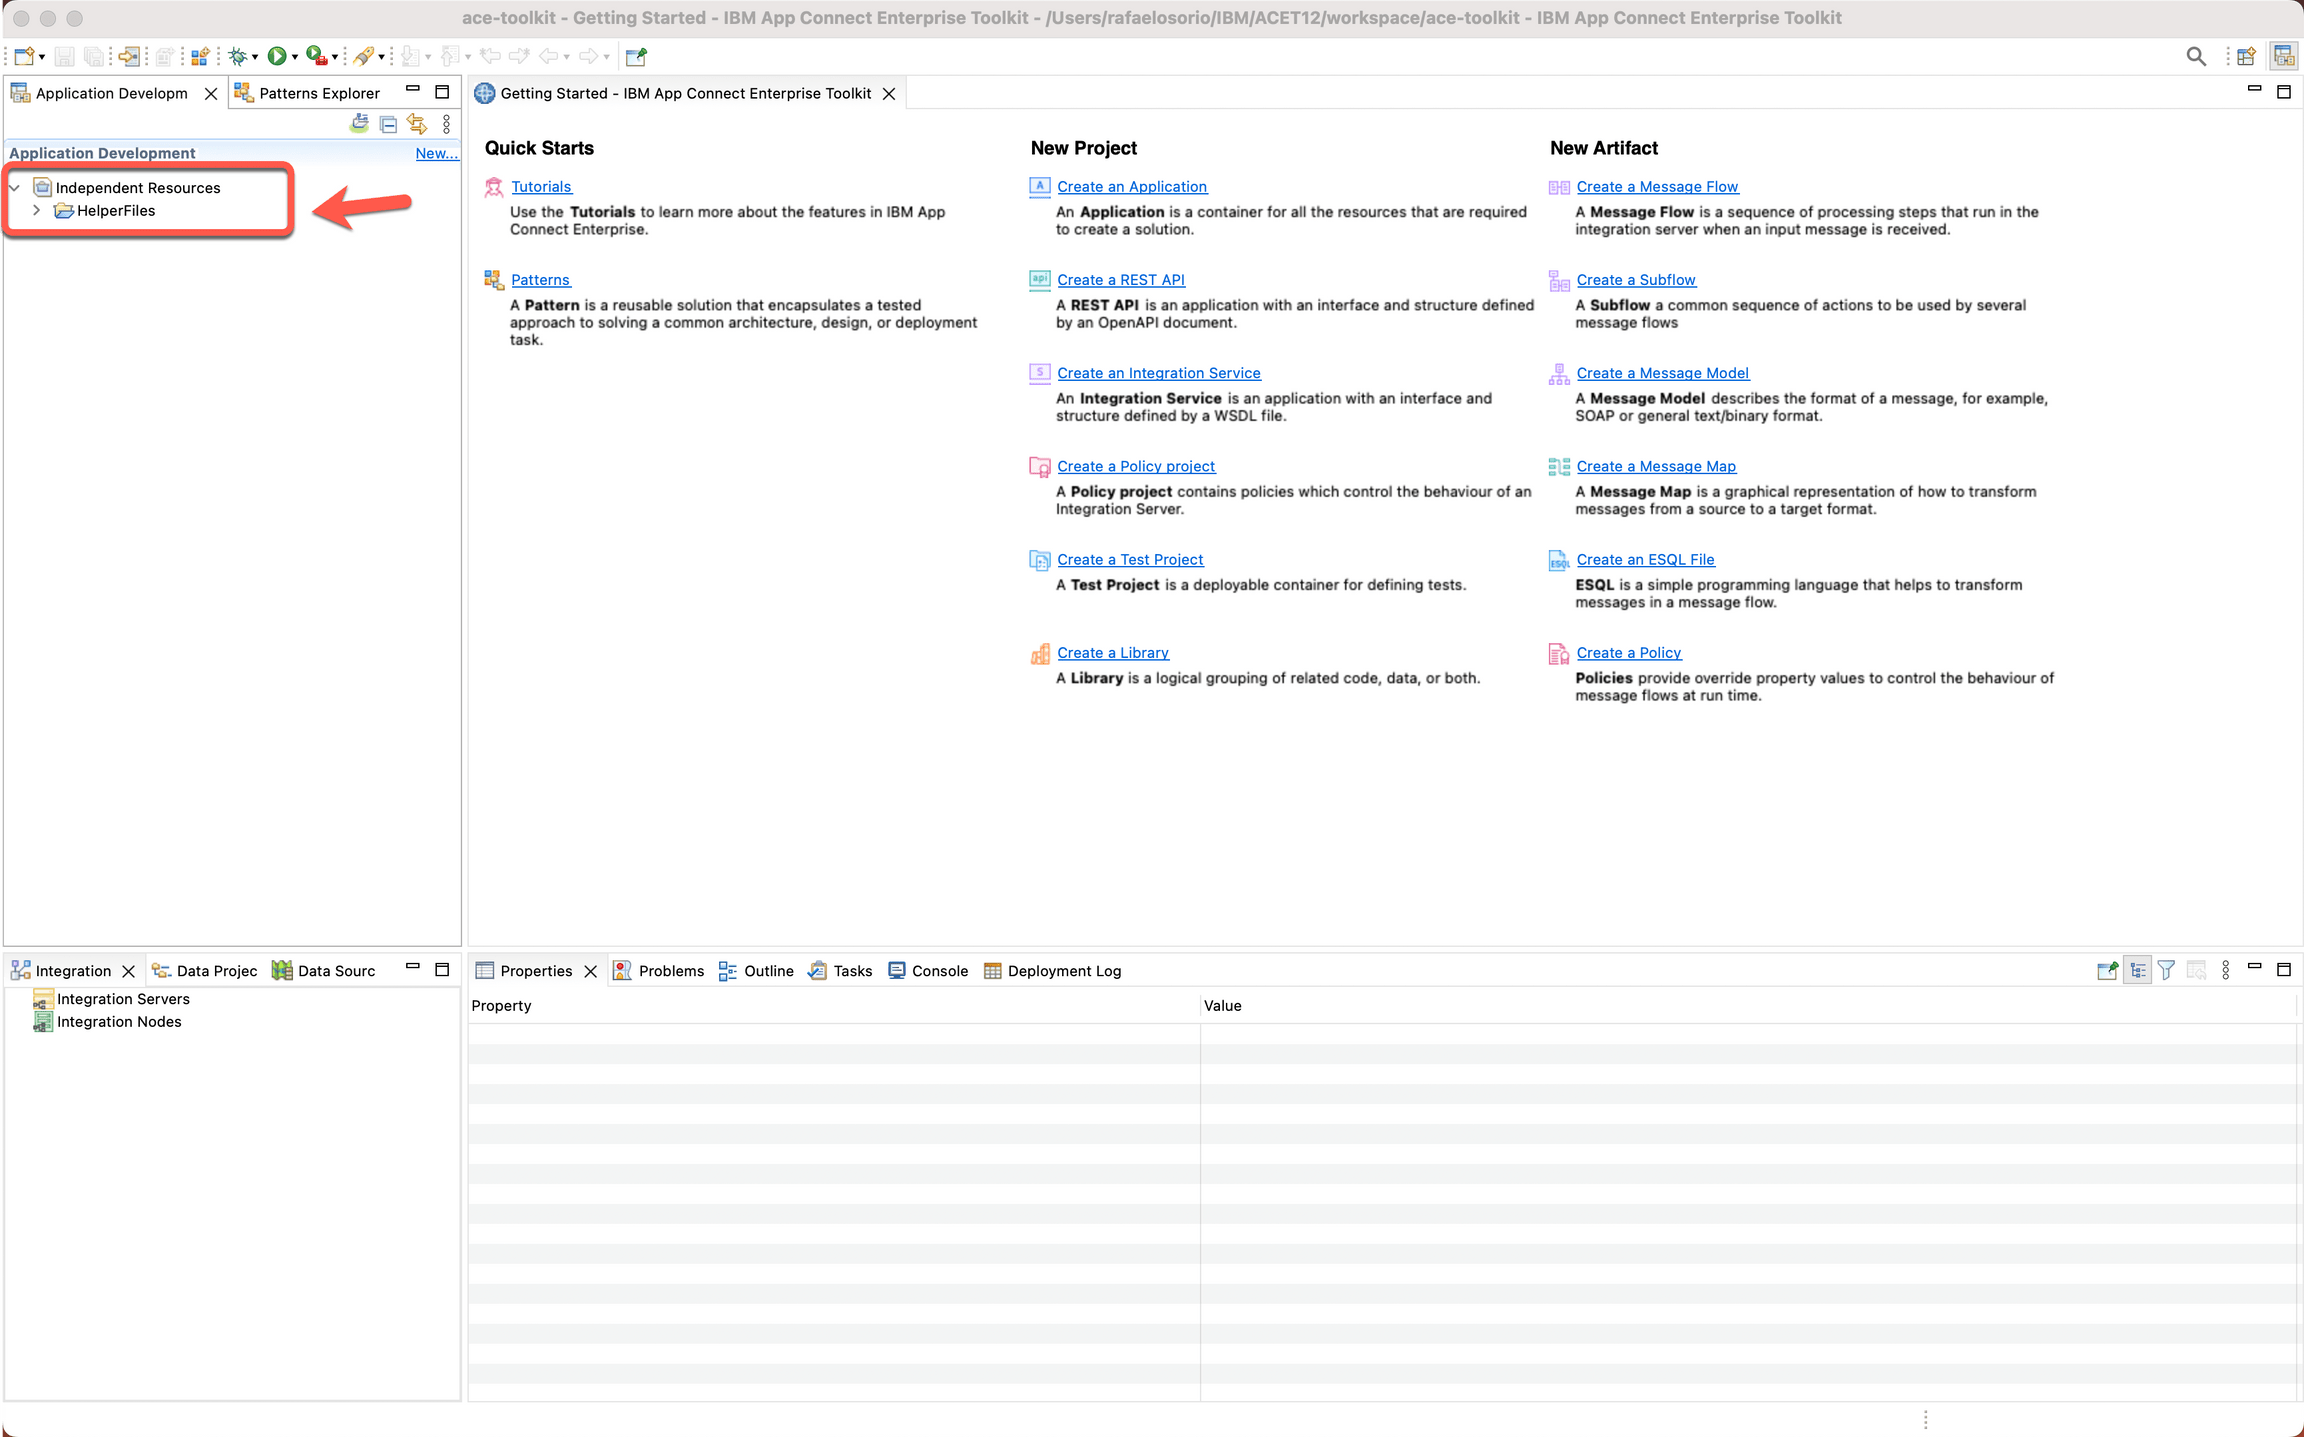Toggle the Properties view filter funnel icon

pyautogui.click(x=2166, y=970)
